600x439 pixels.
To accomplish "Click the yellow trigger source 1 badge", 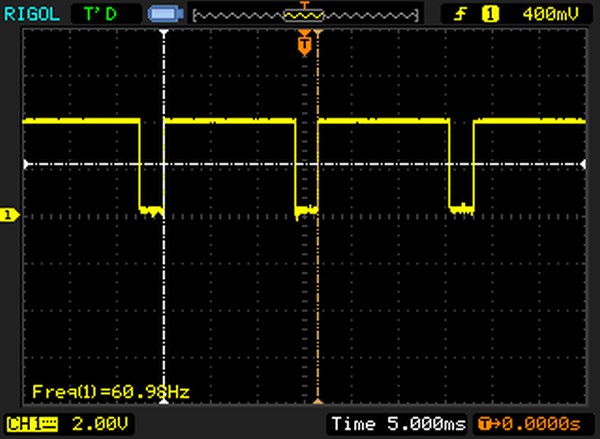I will pyautogui.click(x=490, y=14).
